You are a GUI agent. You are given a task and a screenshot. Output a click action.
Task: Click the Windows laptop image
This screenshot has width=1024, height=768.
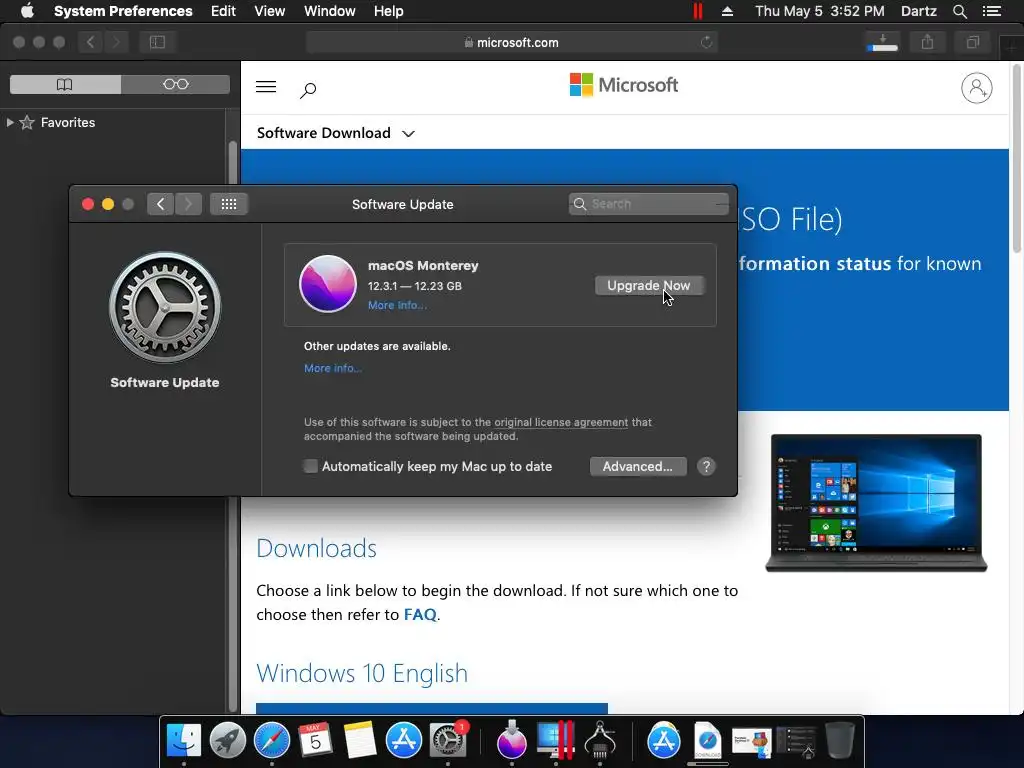[x=876, y=503]
